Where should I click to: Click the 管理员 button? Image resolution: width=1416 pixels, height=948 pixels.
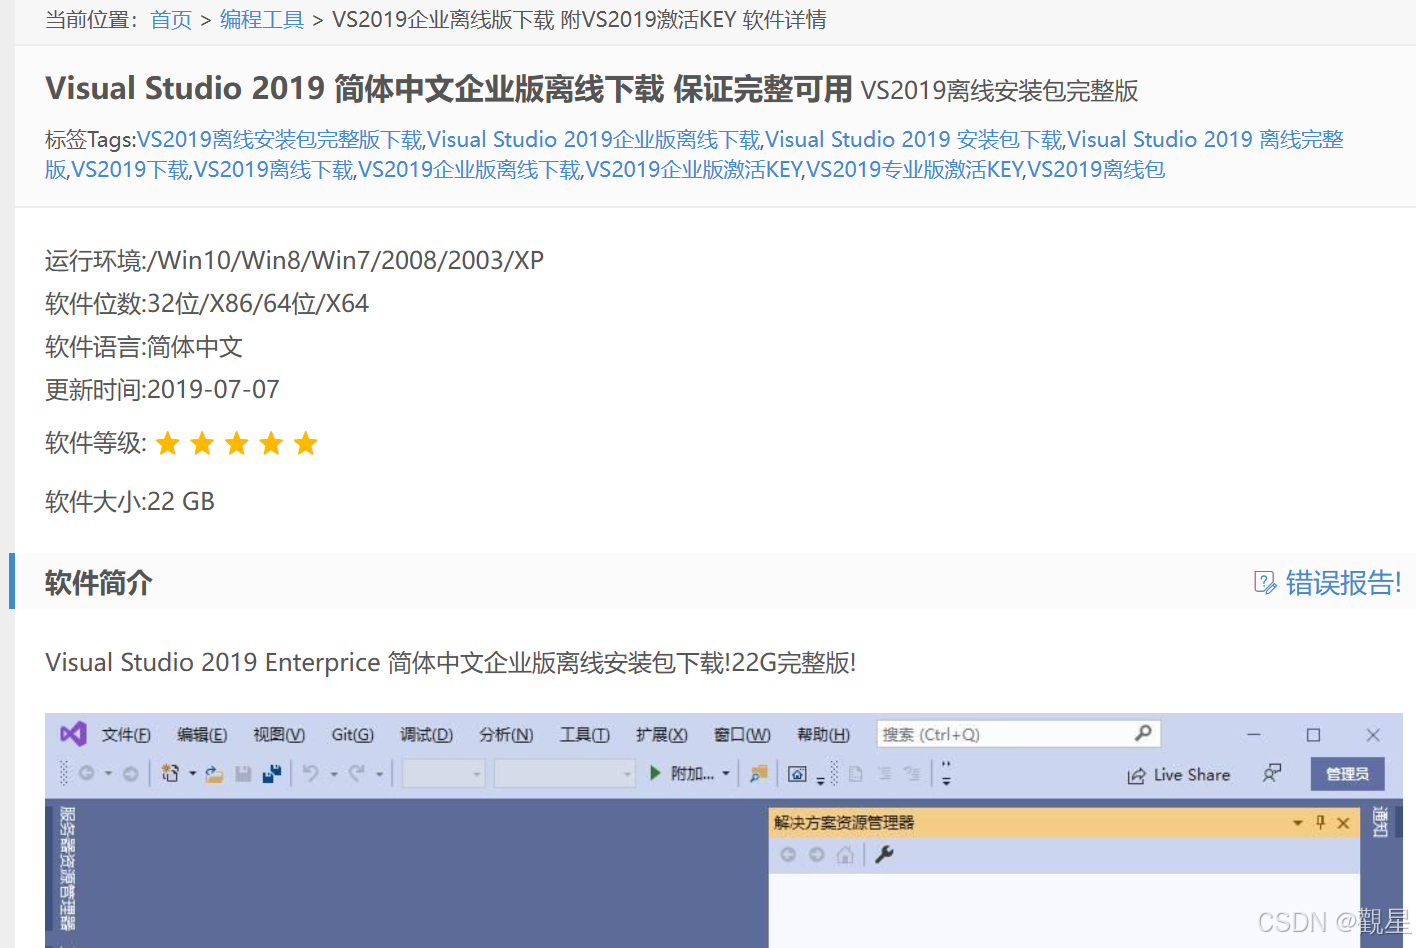pyautogui.click(x=1347, y=774)
